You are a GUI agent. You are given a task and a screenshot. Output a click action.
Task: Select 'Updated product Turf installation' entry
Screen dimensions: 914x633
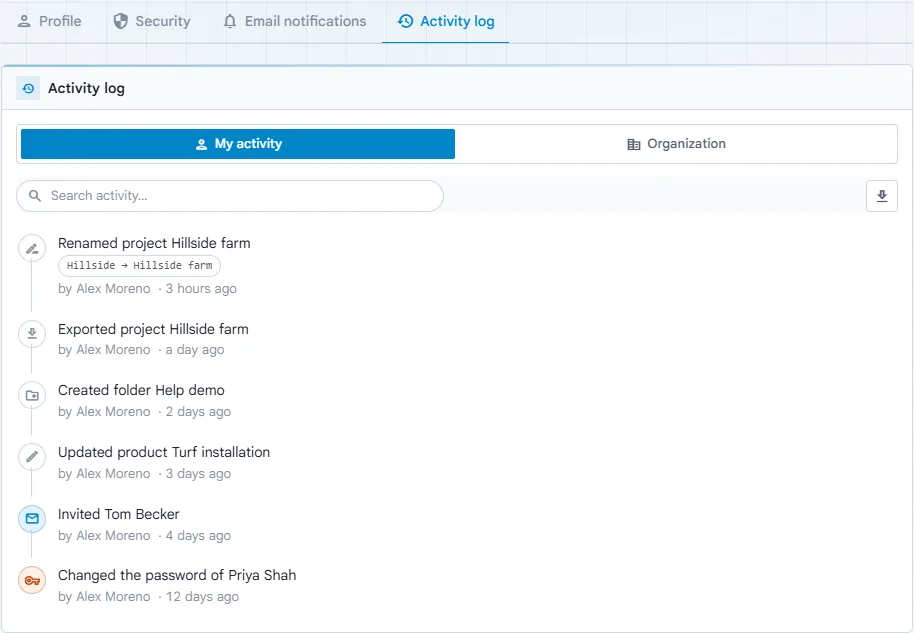coord(164,452)
